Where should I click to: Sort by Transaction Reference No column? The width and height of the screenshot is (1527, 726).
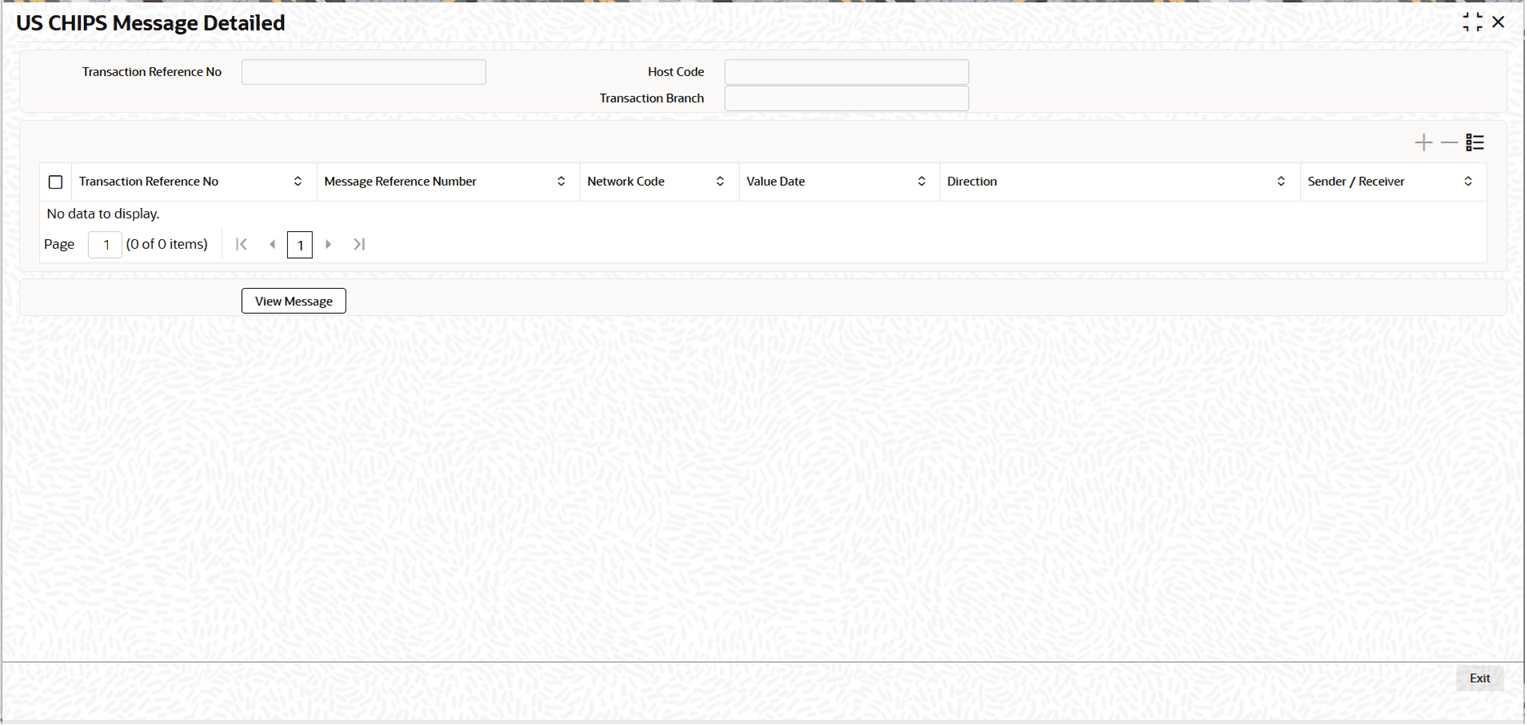coord(297,182)
